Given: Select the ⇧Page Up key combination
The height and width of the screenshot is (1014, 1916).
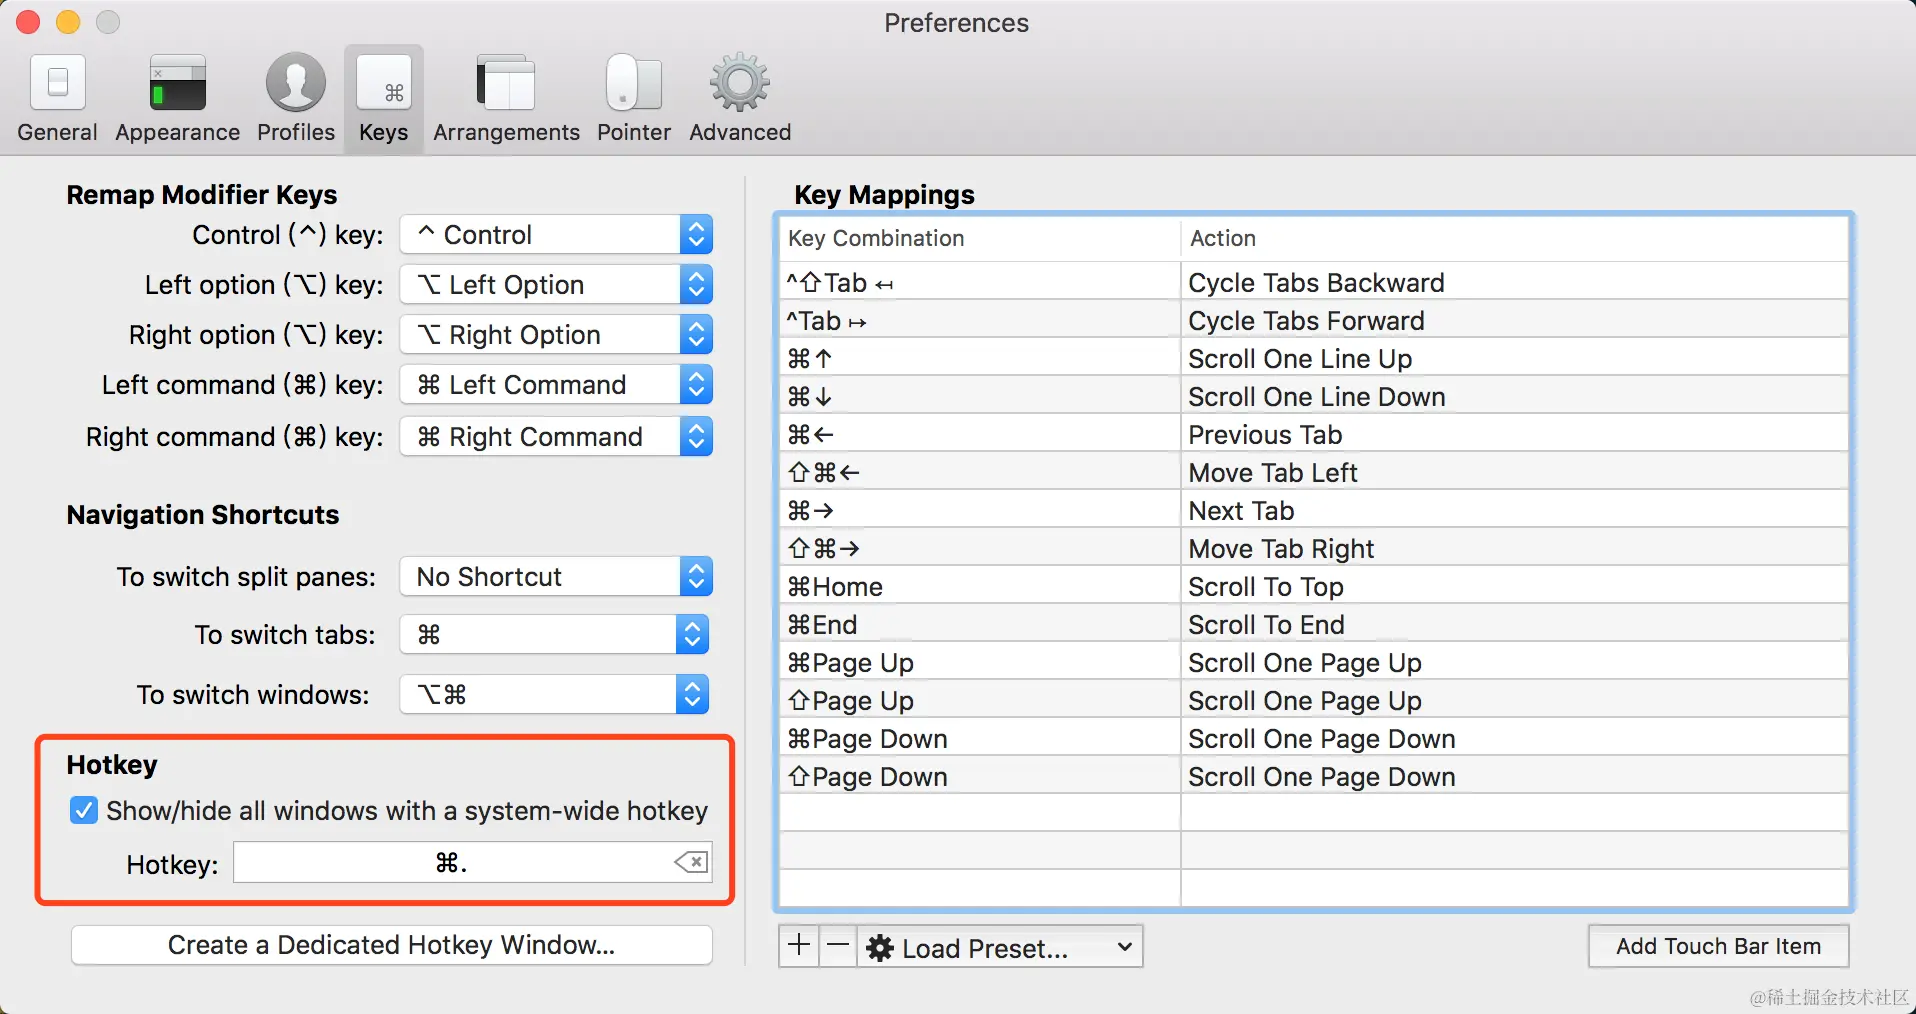Looking at the screenshot, I should (851, 701).
